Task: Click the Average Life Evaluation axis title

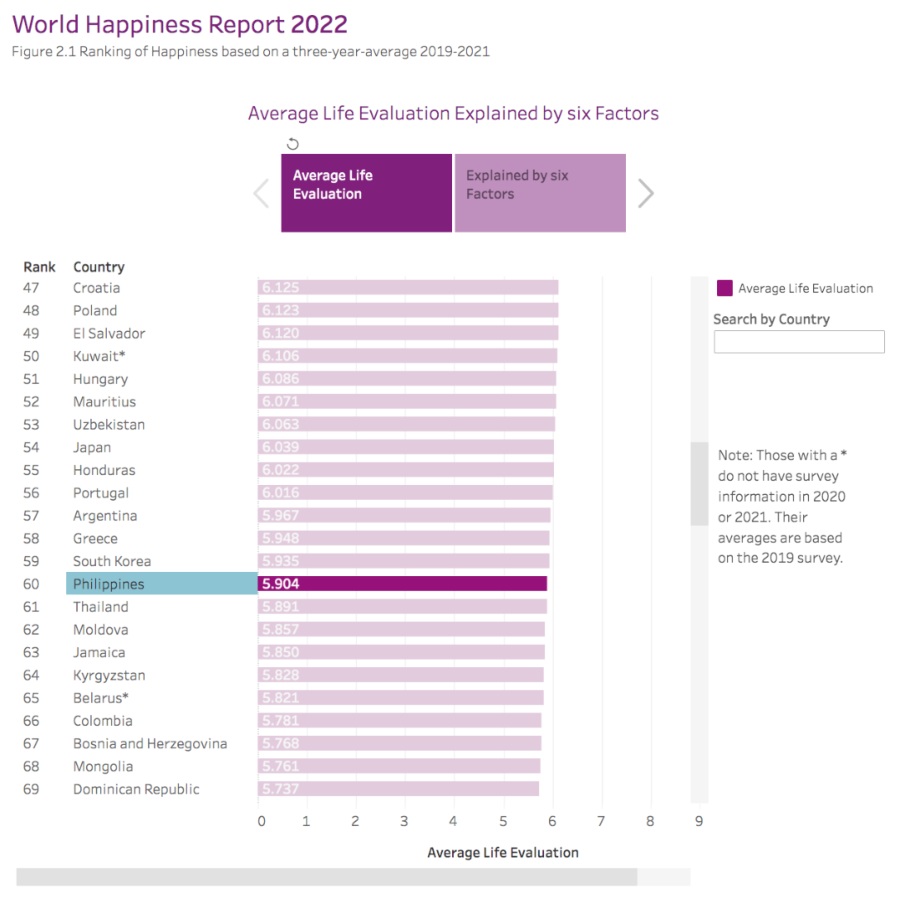Action: [502, 853]
